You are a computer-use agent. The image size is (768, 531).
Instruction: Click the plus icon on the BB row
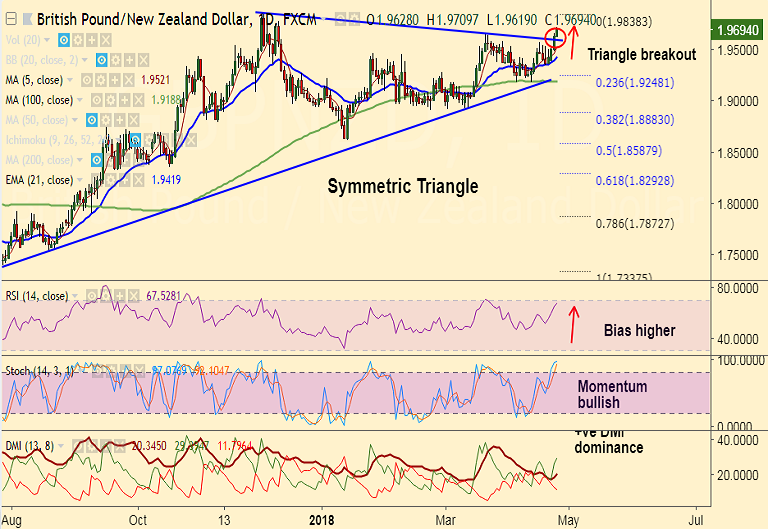129,60
